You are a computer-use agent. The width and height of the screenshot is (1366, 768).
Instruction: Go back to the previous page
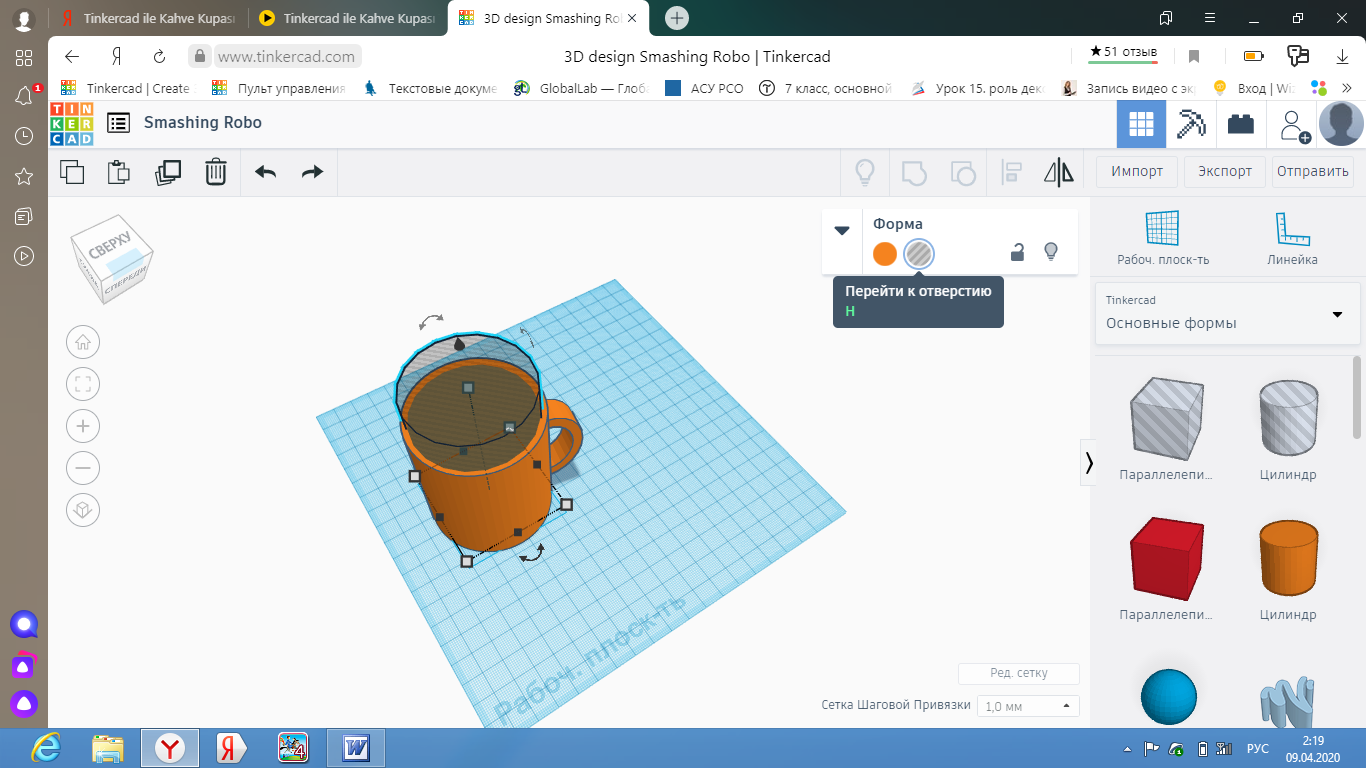pyautogui.click(x=72, y=56)
